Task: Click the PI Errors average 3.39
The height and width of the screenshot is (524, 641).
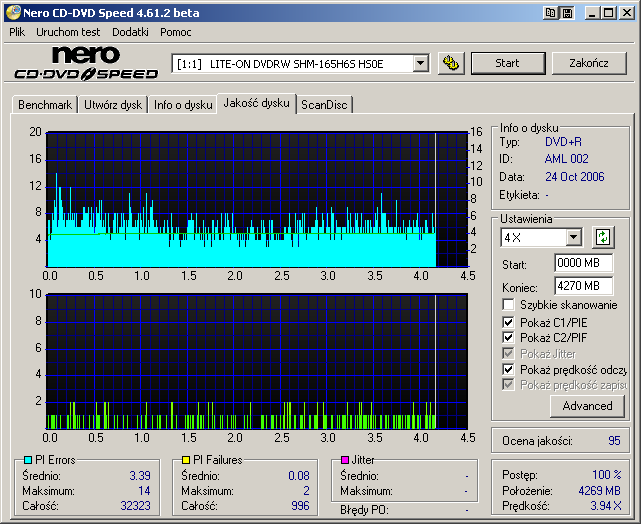Action: coord(140,476)
